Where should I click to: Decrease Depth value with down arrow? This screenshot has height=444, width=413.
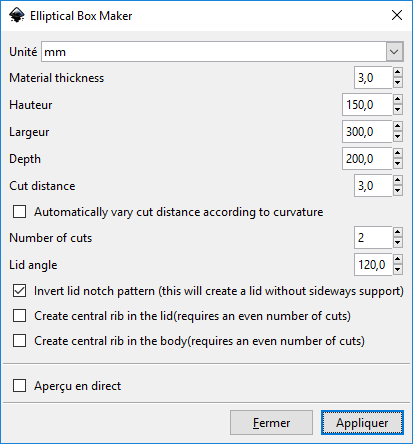pyautogui.click(x=397, y=164)
